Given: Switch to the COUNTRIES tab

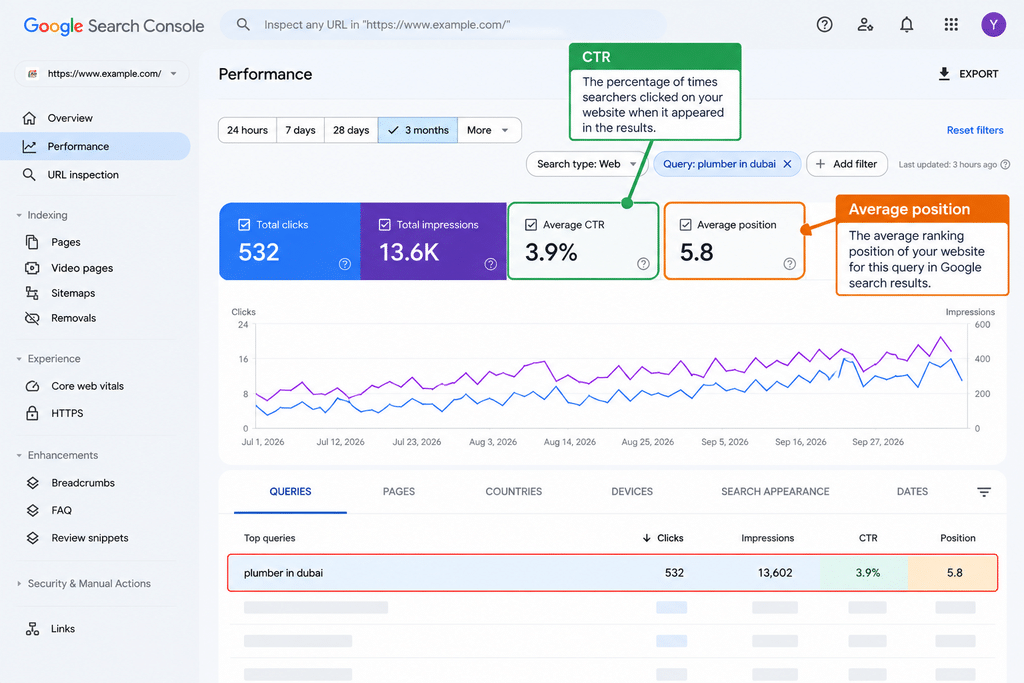Looking at the screenshot, I should pyautogui.click(x=513, y=492).
